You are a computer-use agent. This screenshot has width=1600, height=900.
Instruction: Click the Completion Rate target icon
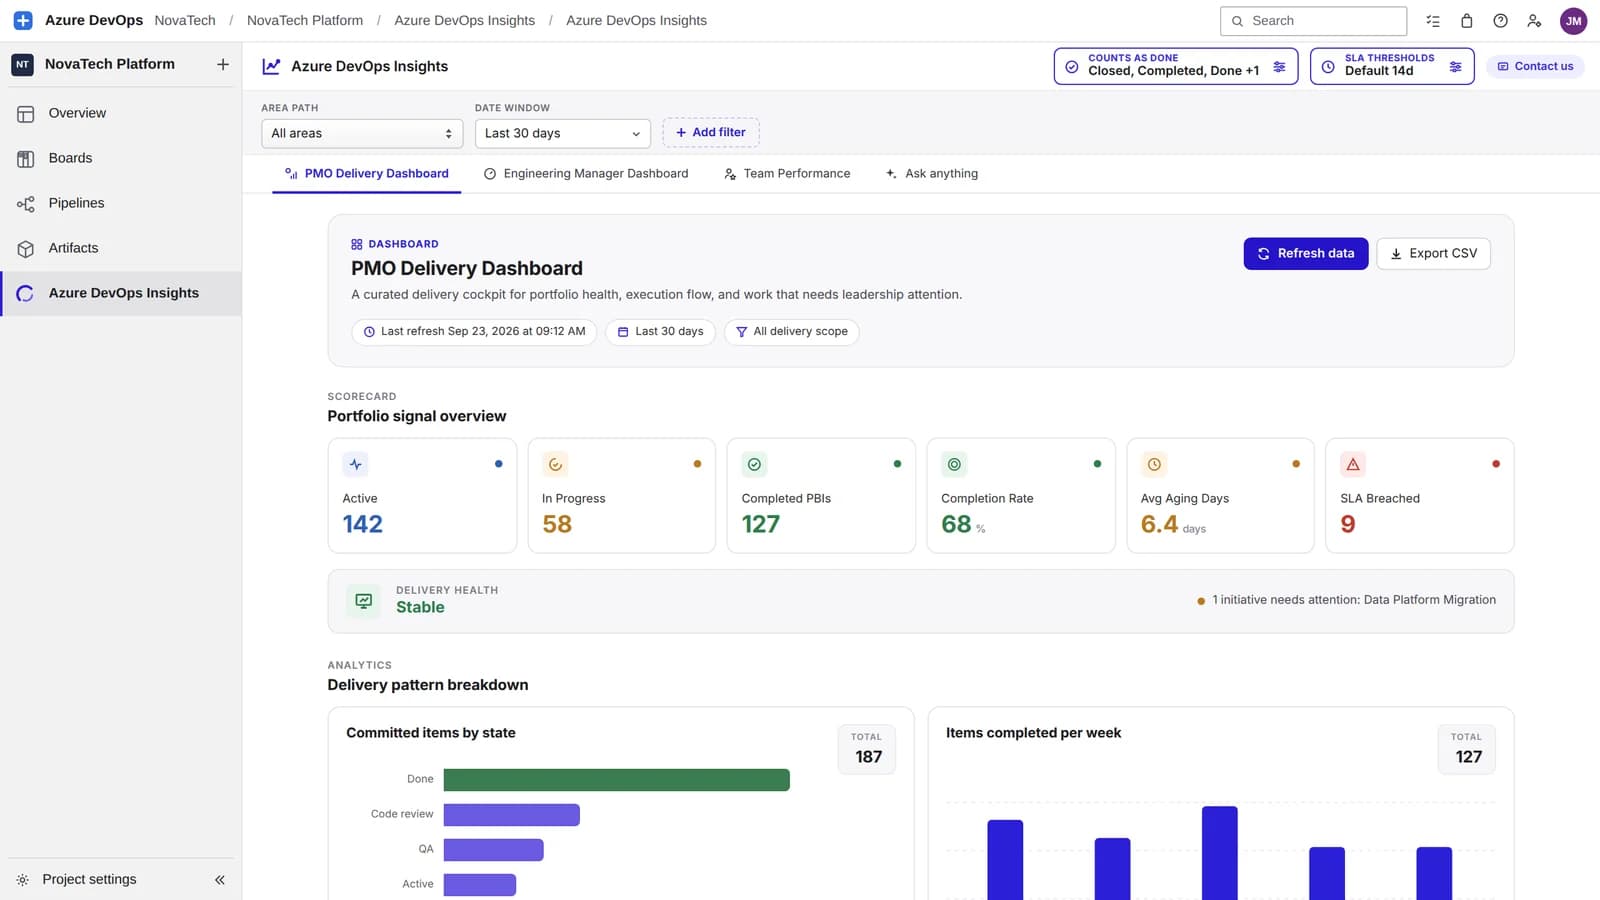(x=954, y=464)
